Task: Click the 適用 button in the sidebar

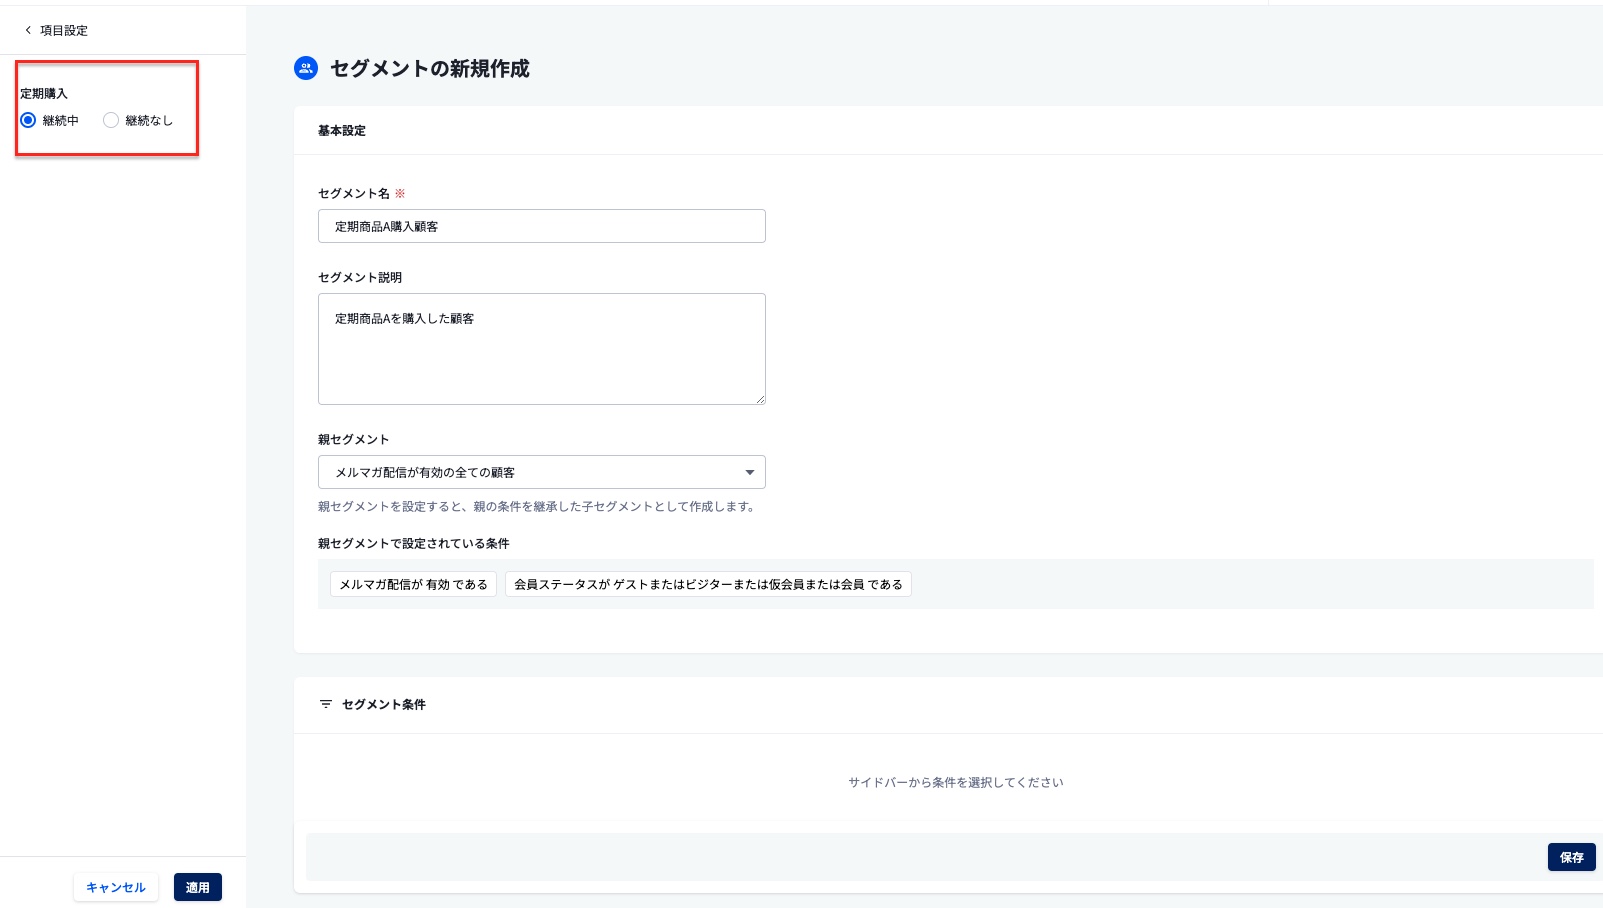Action: [x=197, y=887]
